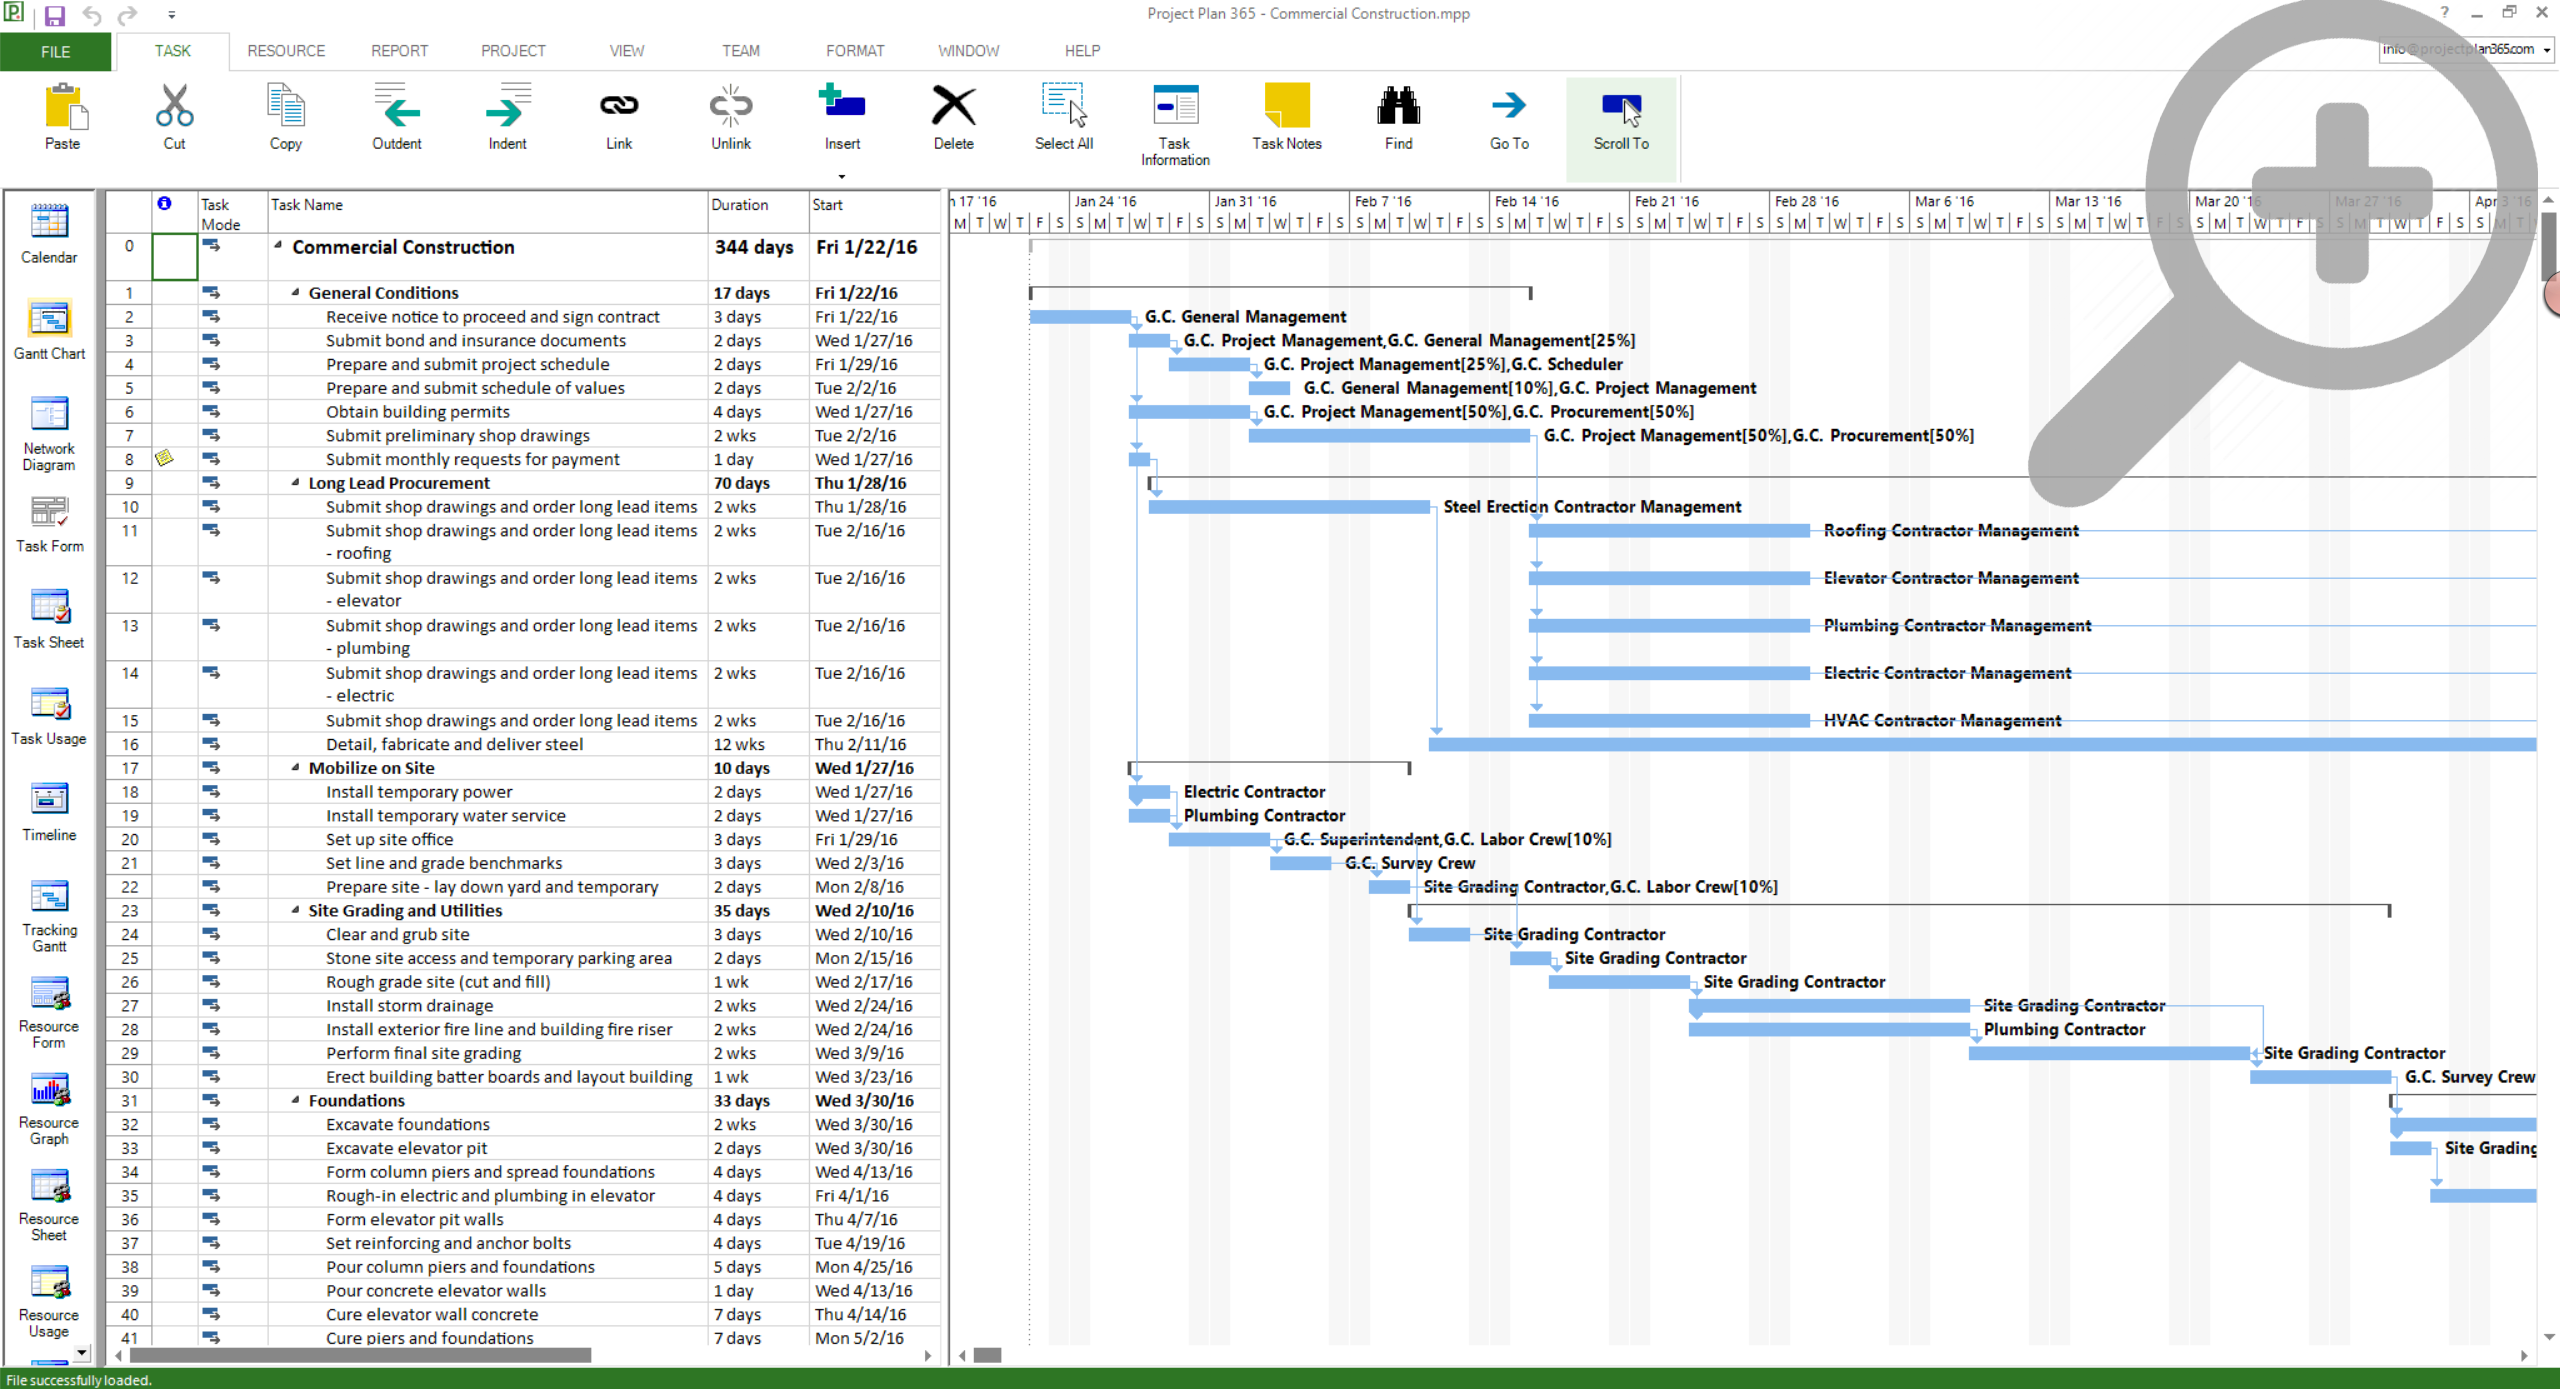The image size is (2560, 1389).
Task: Open Task Information dialog icon
Action: [1175, 106]
